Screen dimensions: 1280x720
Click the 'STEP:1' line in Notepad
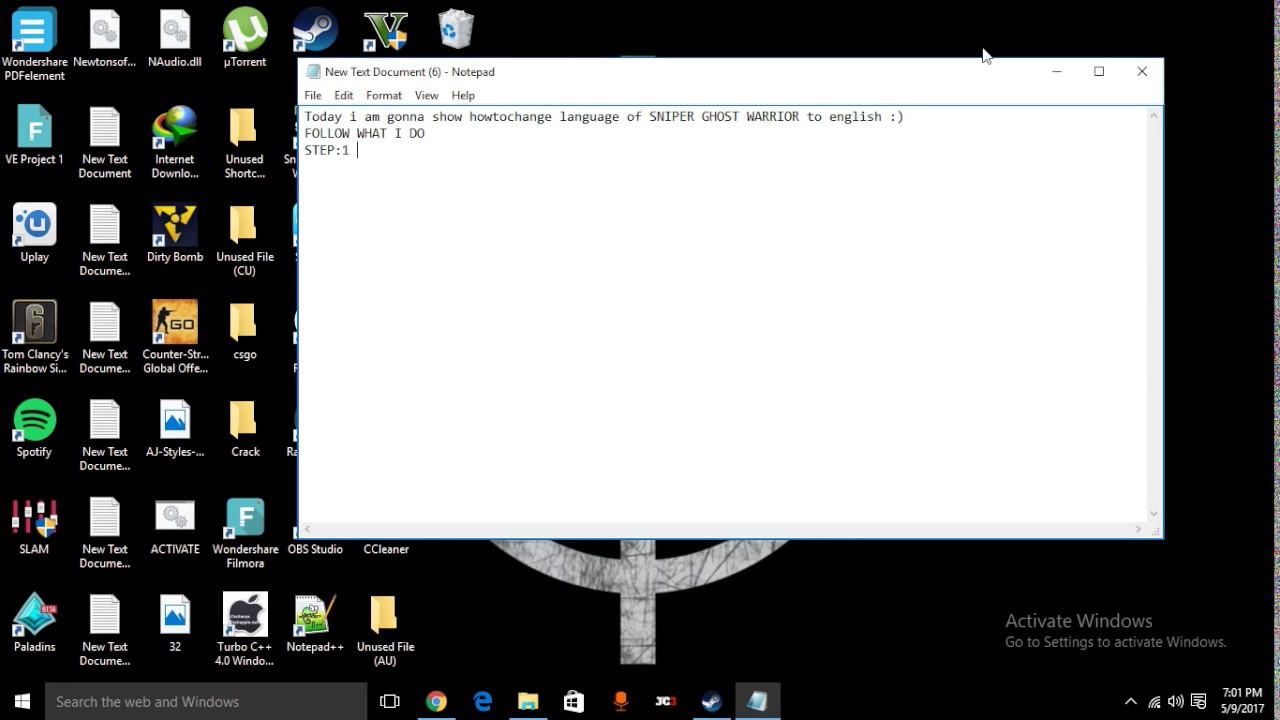pyautogui.click(x=327, y=150)
